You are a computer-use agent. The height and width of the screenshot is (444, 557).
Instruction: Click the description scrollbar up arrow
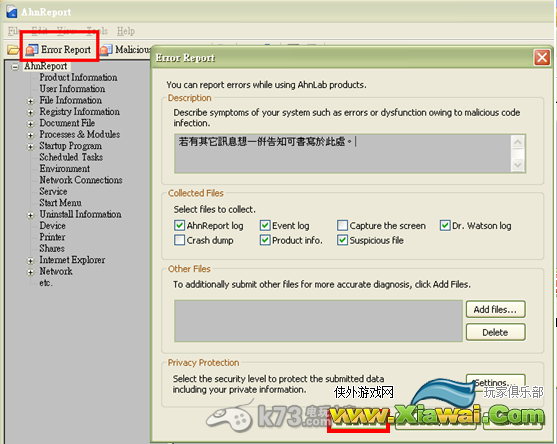[518, 142]
